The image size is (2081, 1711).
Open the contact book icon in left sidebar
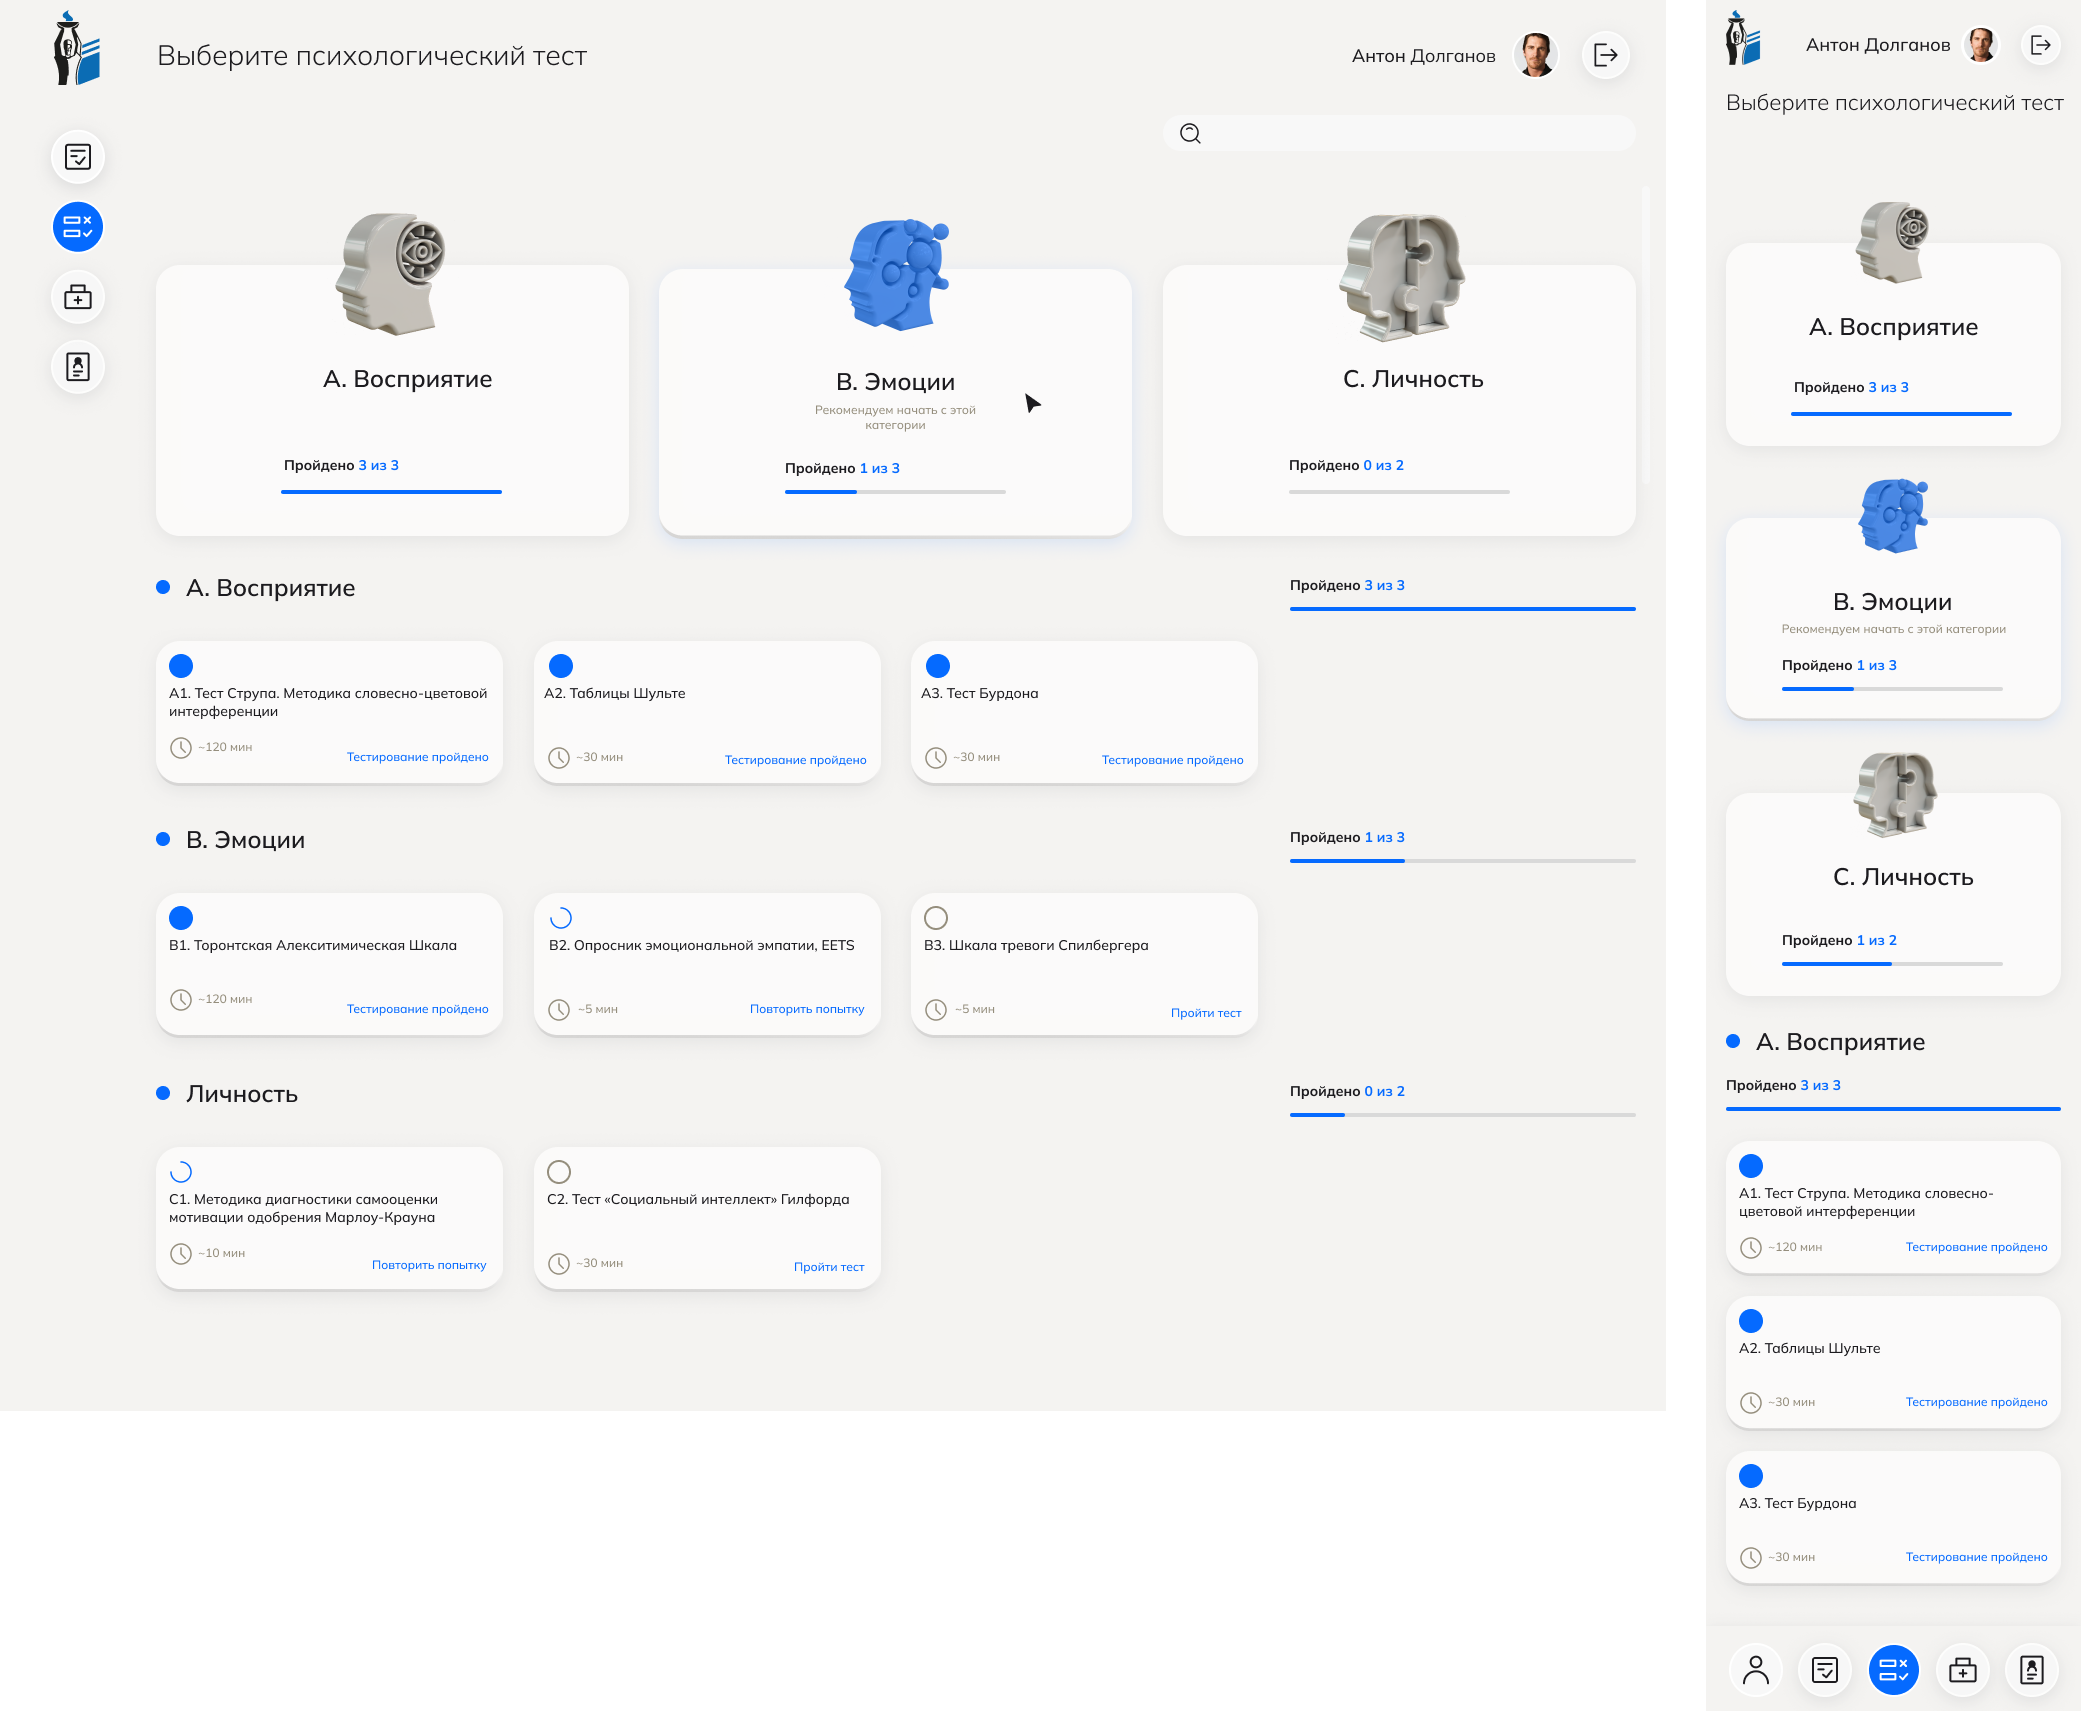pyautogui.click(x=78, y=367)
